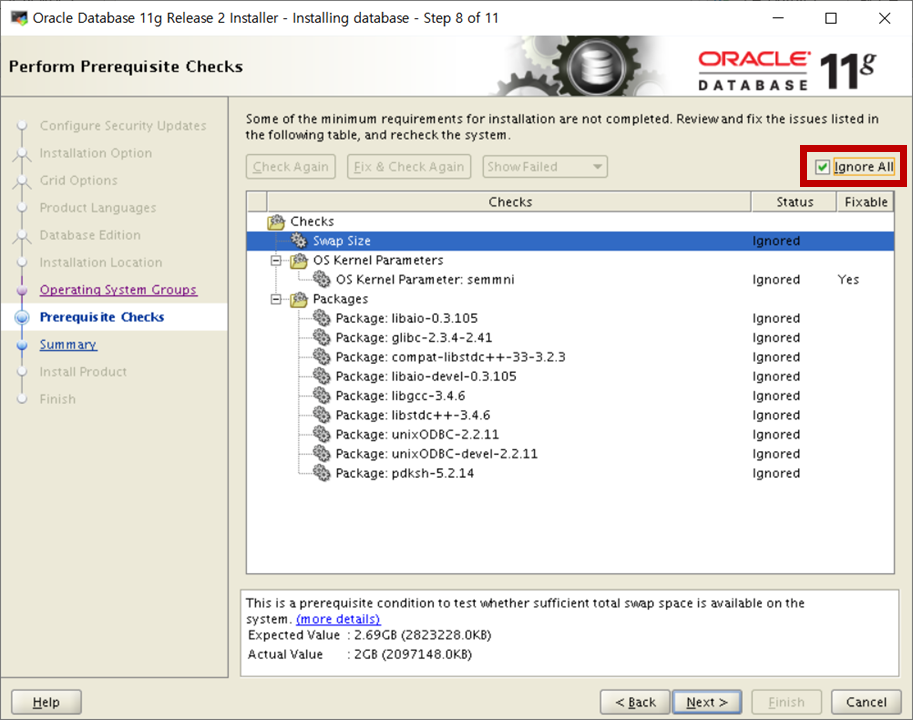Viewport: 913px width, 720px height.
Task: Click the Prerequisite Checks step marker in the sidebar
Action: click(22, 317)
